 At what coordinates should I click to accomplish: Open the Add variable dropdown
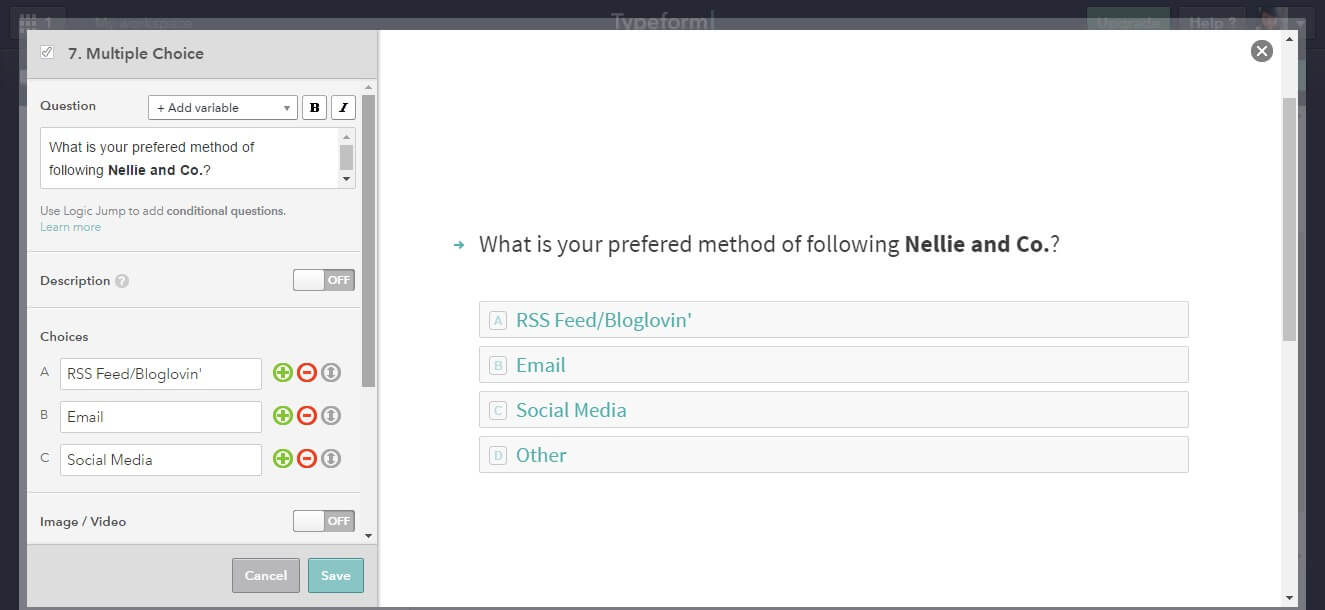[x=223, y=108]
